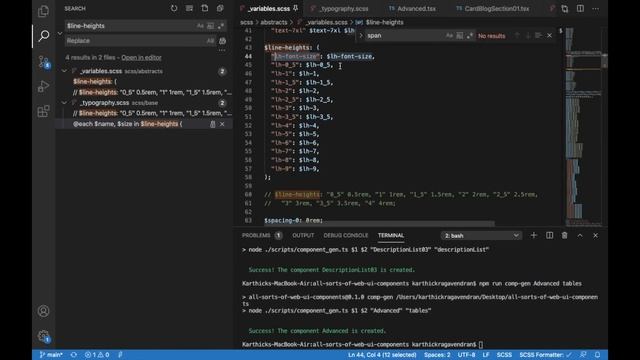Expand replace mode in find widget
Image resolution: width=640 pixels, height=360 pixels.
click(x=361, y=36)
